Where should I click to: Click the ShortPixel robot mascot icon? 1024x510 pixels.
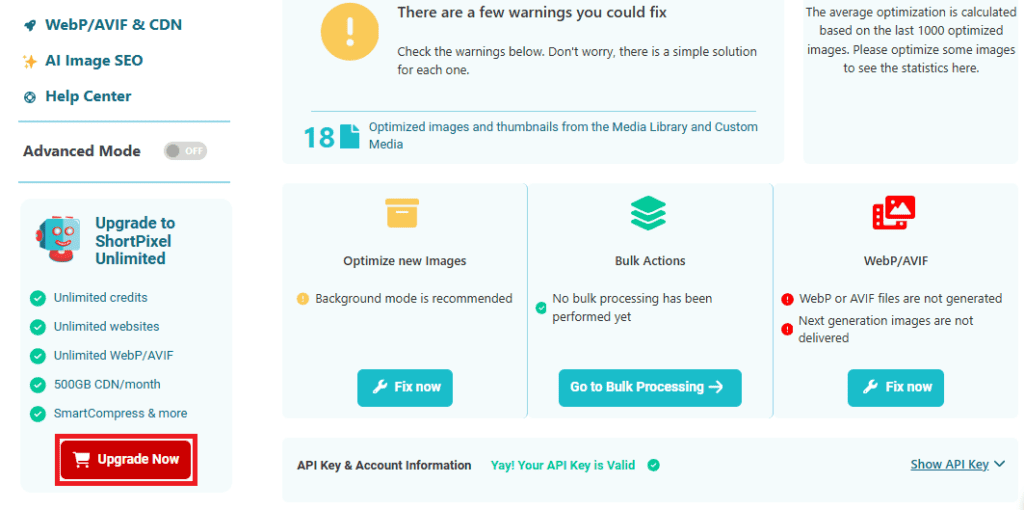57,240
